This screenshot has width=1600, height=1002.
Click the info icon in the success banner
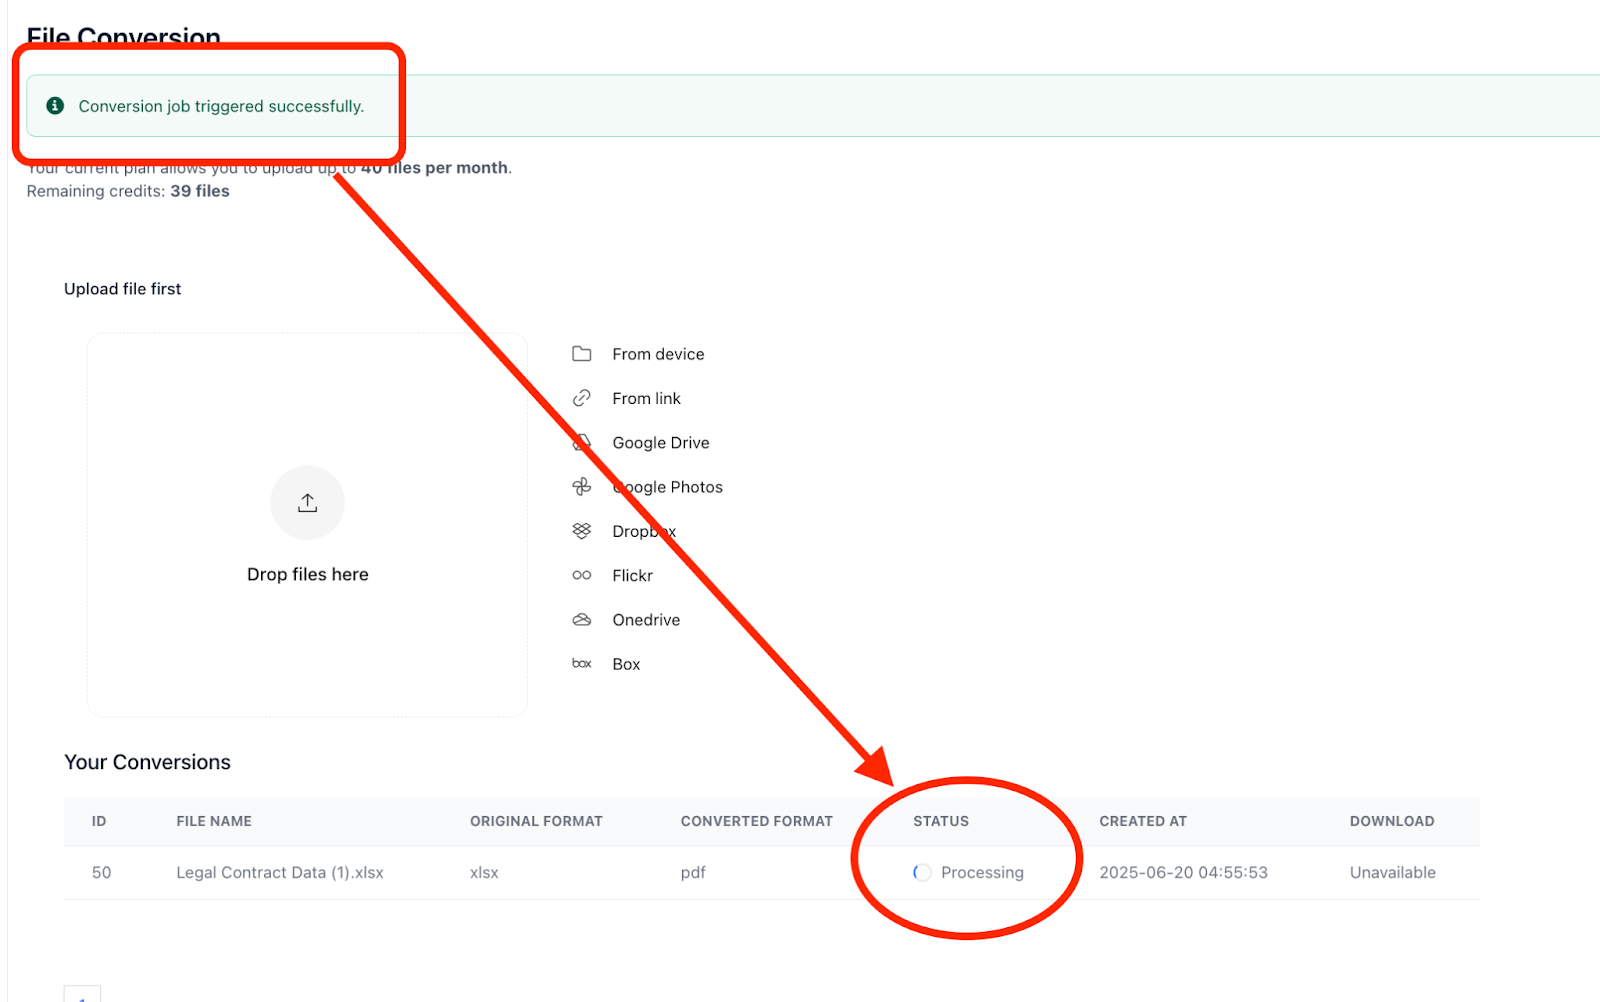pos(55,105)
